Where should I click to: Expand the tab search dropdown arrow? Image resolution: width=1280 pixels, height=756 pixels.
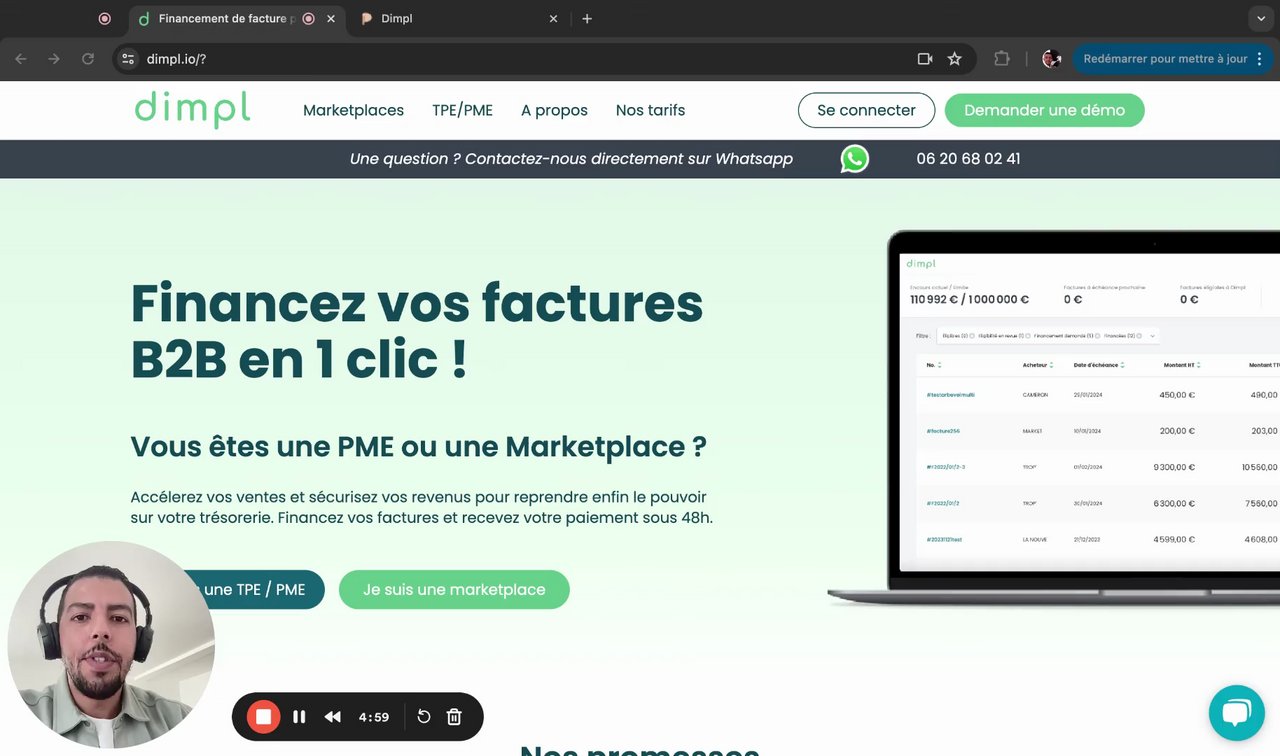(1260, 19)
